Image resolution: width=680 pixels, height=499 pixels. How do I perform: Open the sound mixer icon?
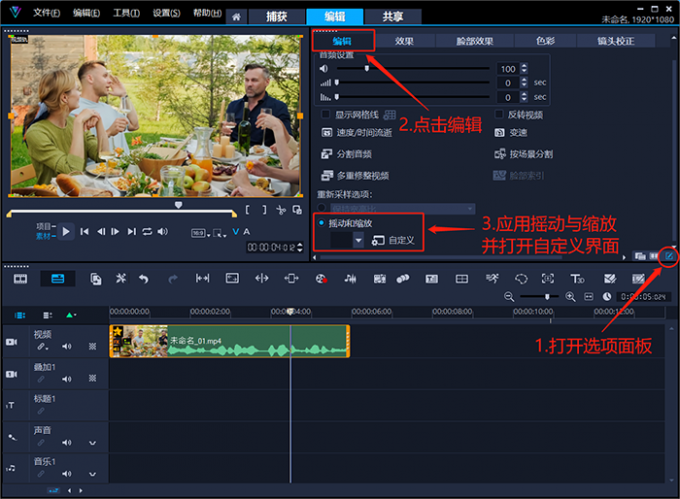(x=350, y=279)
